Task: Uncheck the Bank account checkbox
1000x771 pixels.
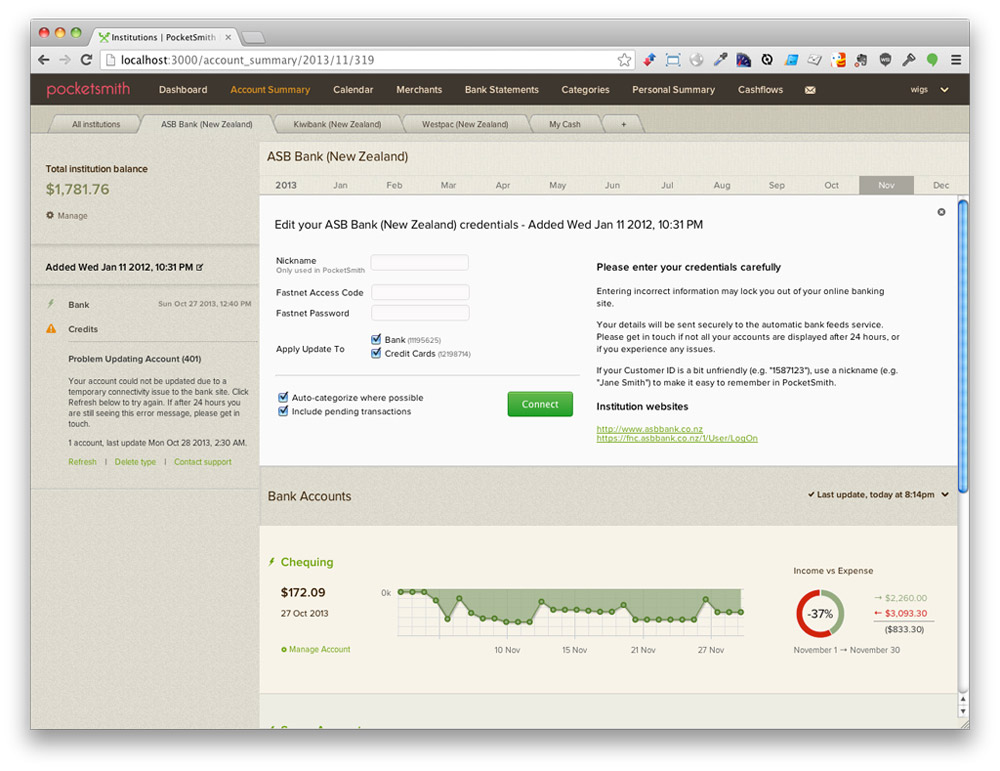Action: tap(376, 340)
